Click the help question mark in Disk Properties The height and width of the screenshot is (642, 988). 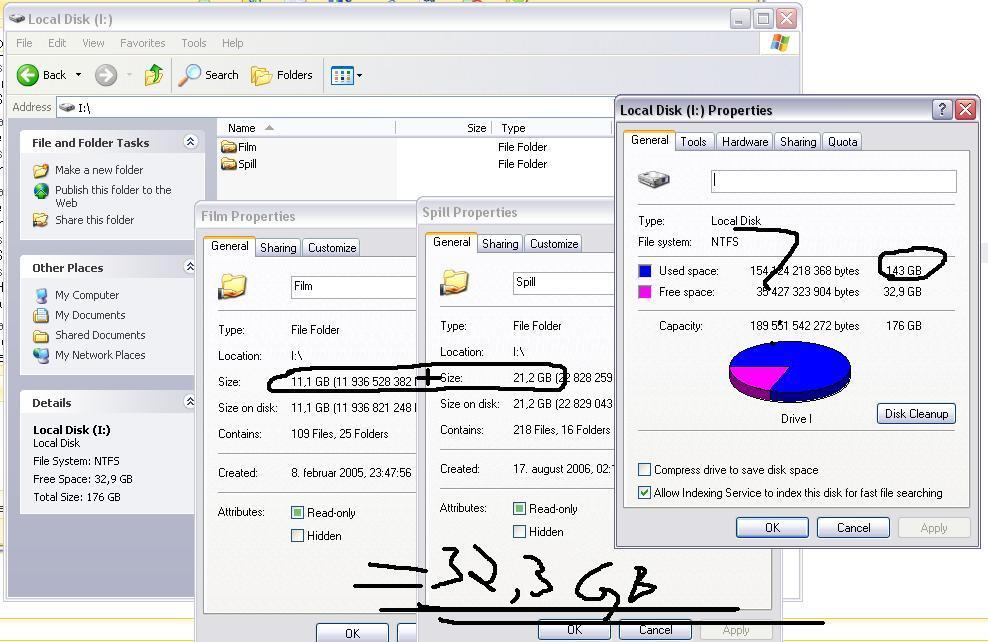(x=941, y=110)
